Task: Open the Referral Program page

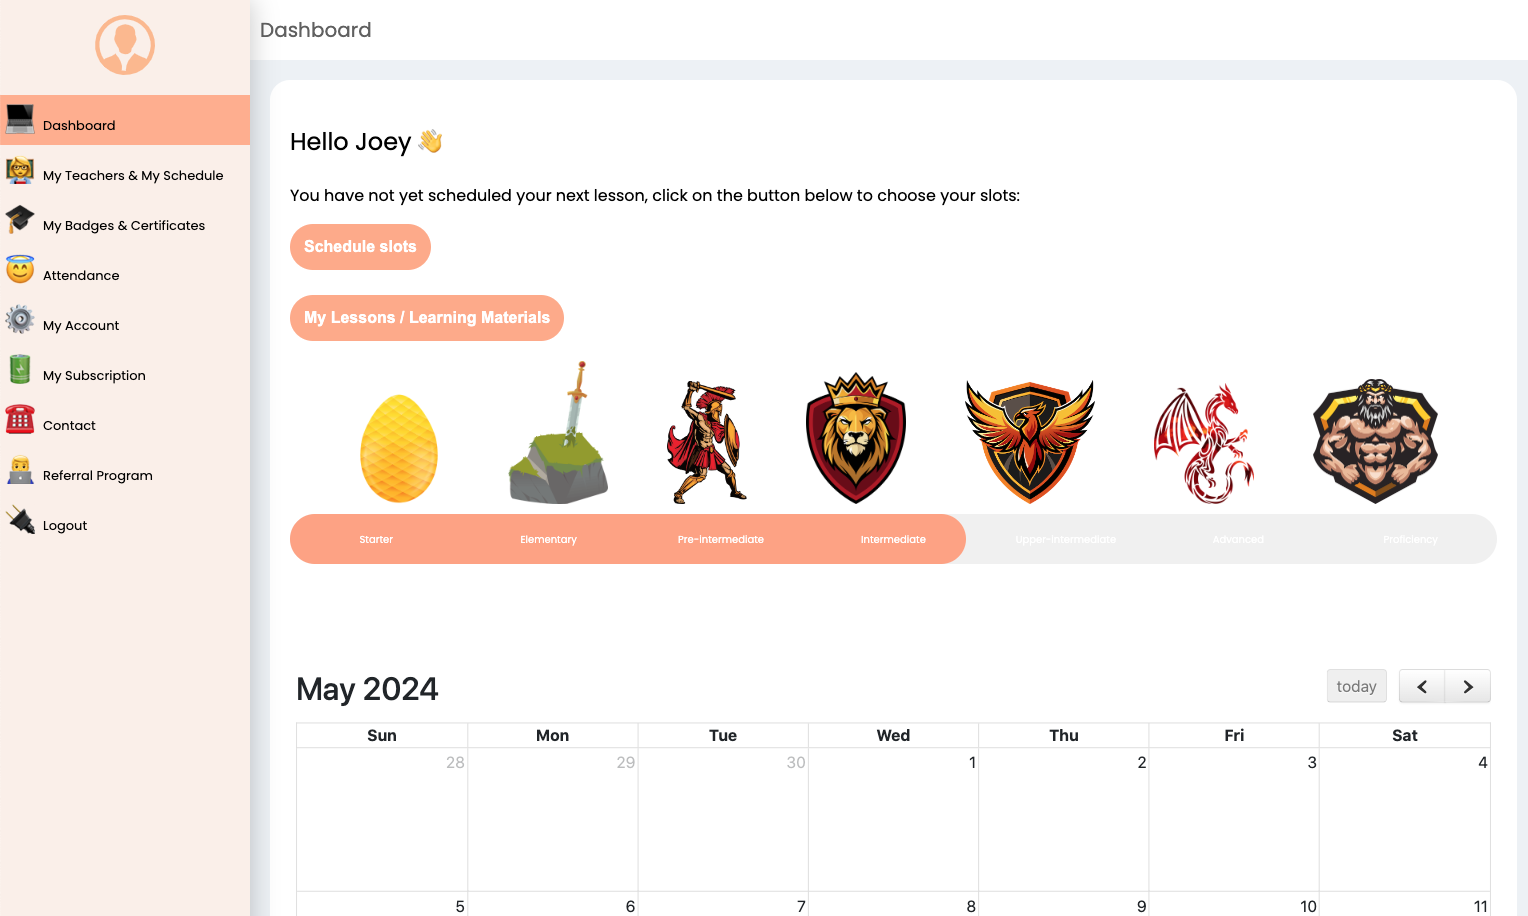Action: tap(98, 475)
